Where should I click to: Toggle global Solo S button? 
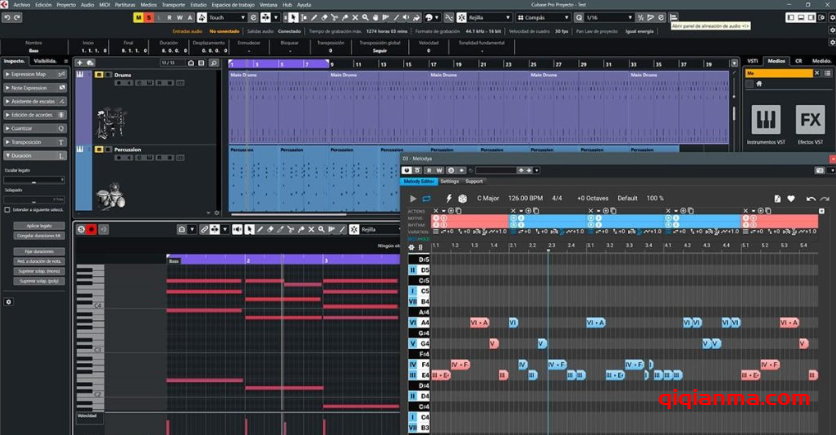149,18
